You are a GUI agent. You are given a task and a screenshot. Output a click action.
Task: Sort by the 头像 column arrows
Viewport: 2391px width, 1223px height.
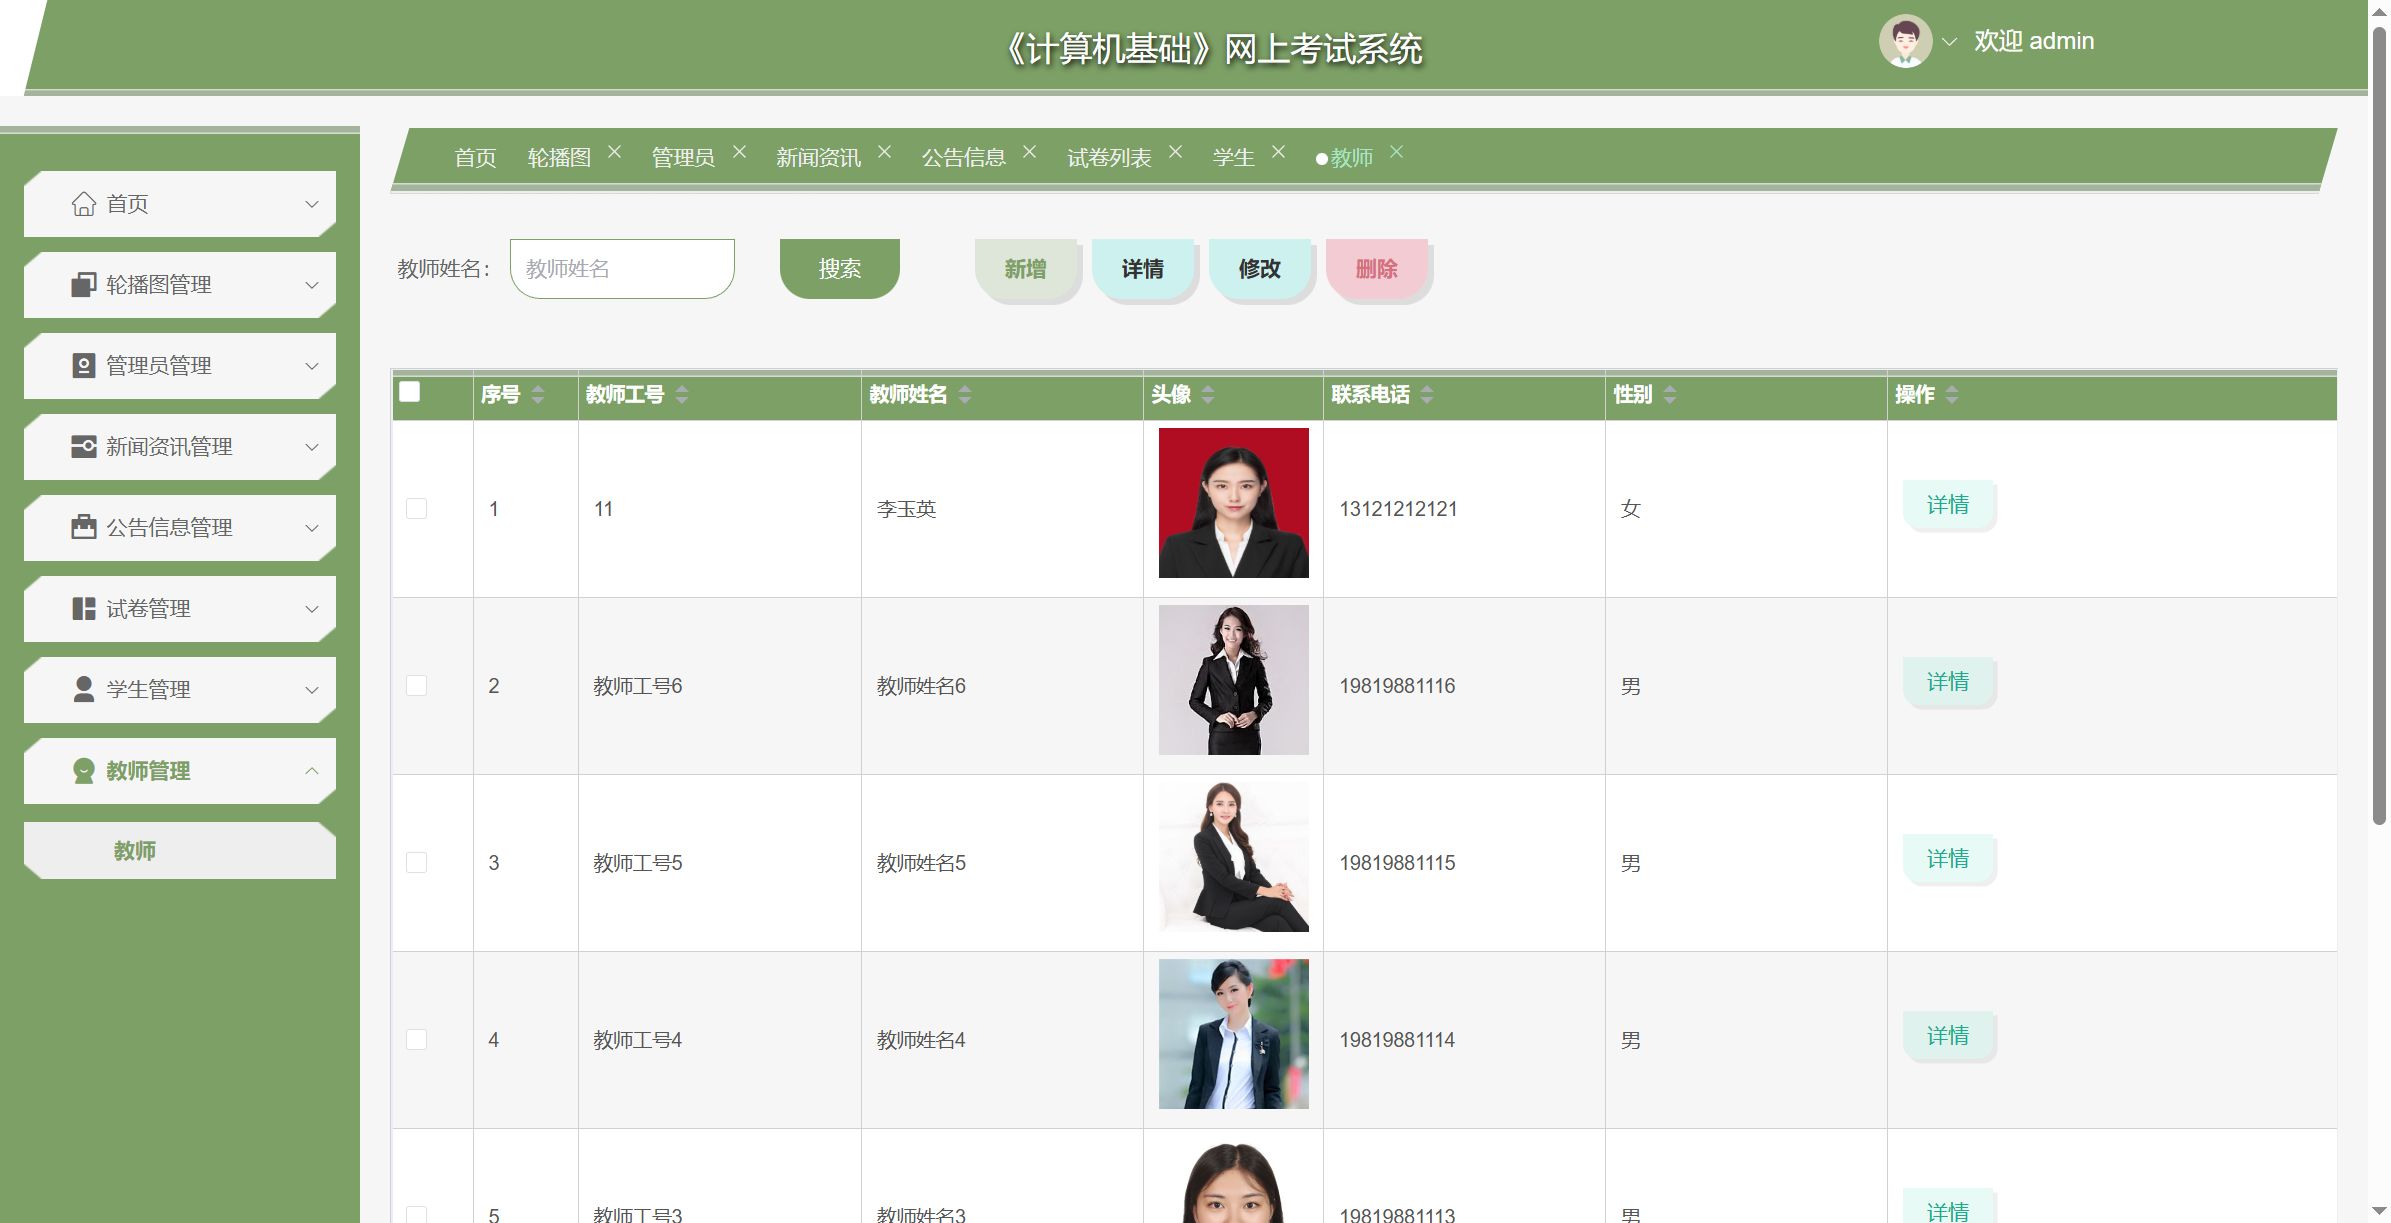tap(1208, 395)
